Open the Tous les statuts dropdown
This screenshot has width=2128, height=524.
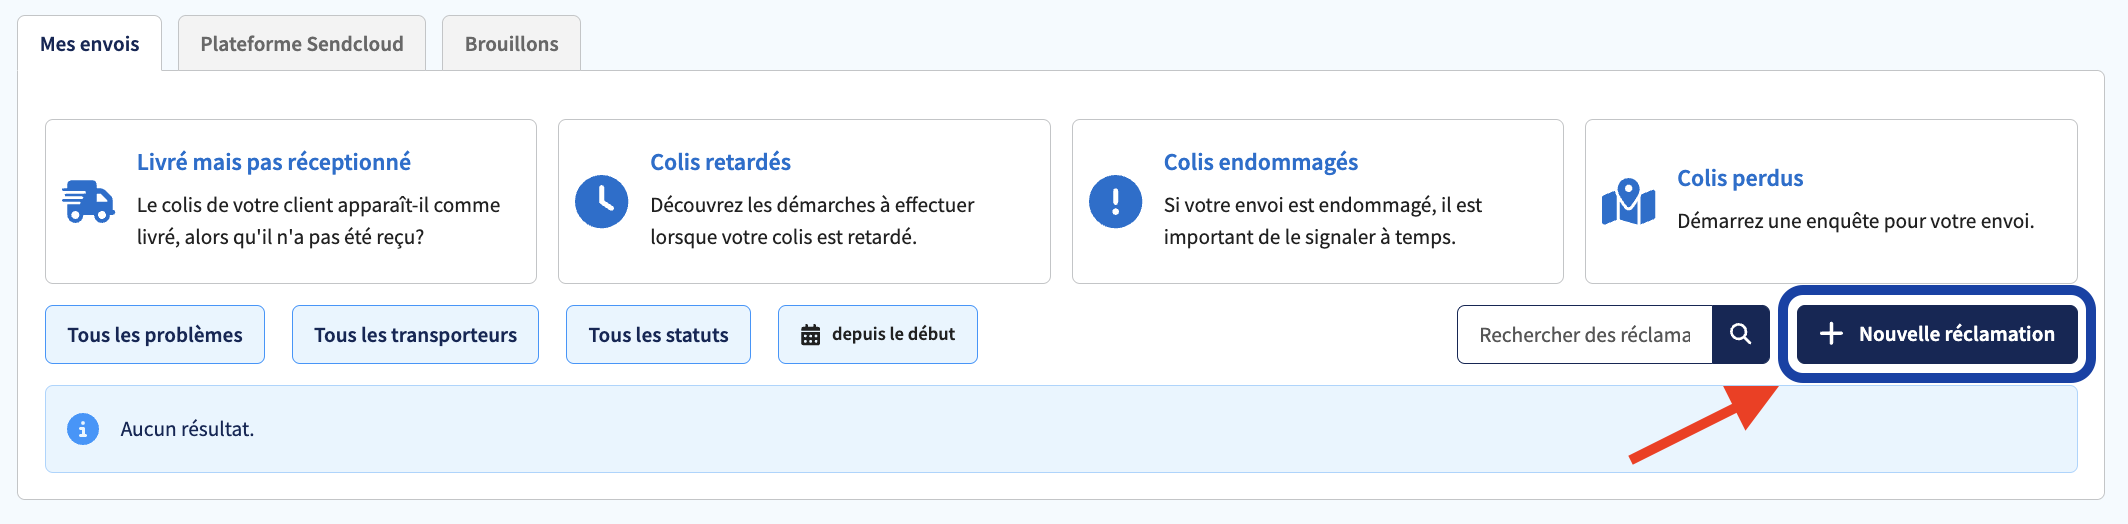click(x=658, y=334)
